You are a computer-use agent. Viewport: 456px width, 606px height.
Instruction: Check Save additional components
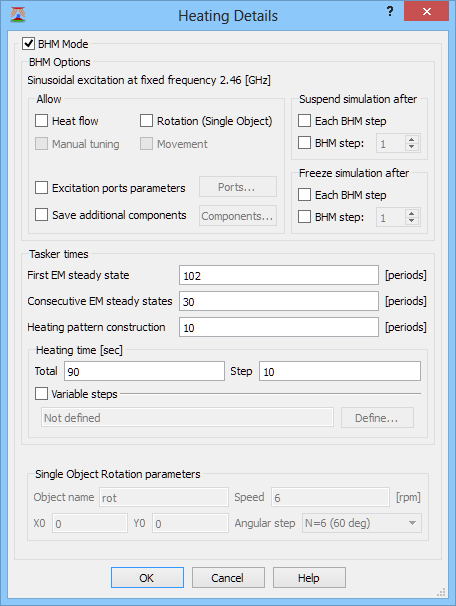click(x=41, y=214)
